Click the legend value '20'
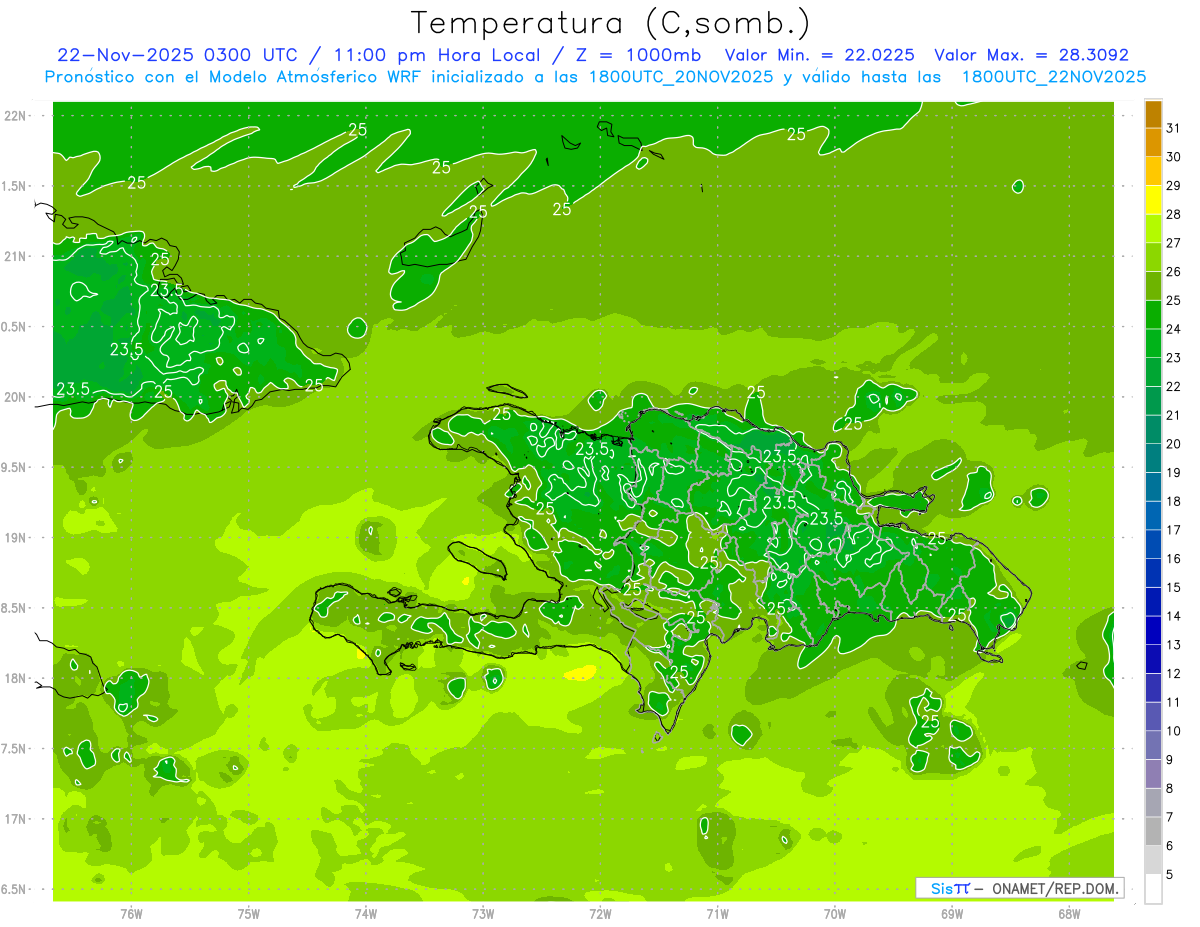Viewport: 1200px width, 927px height. click(1174, 444)
